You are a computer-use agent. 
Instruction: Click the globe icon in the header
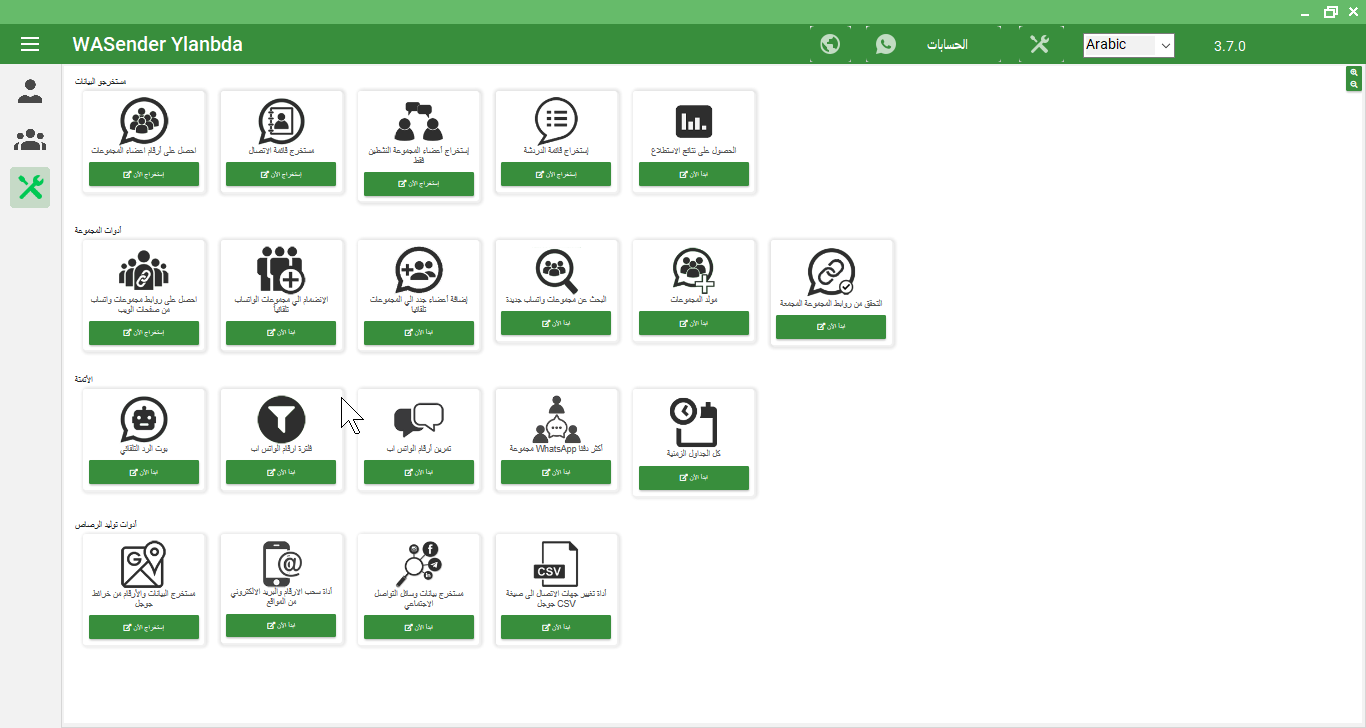(x=829, y=44)
